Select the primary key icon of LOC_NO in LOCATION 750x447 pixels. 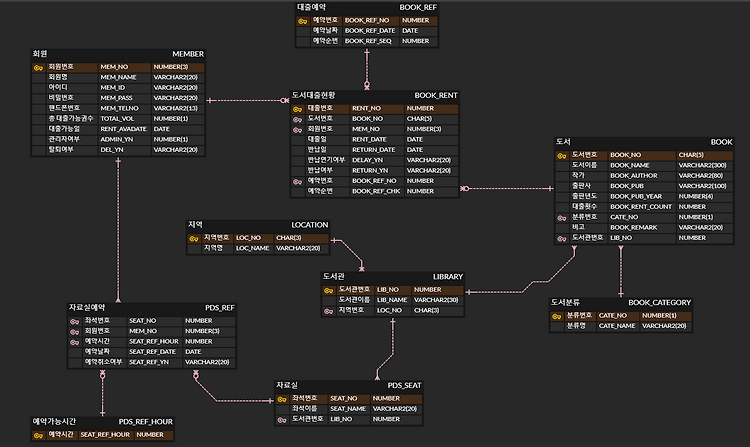pos(194,239)
